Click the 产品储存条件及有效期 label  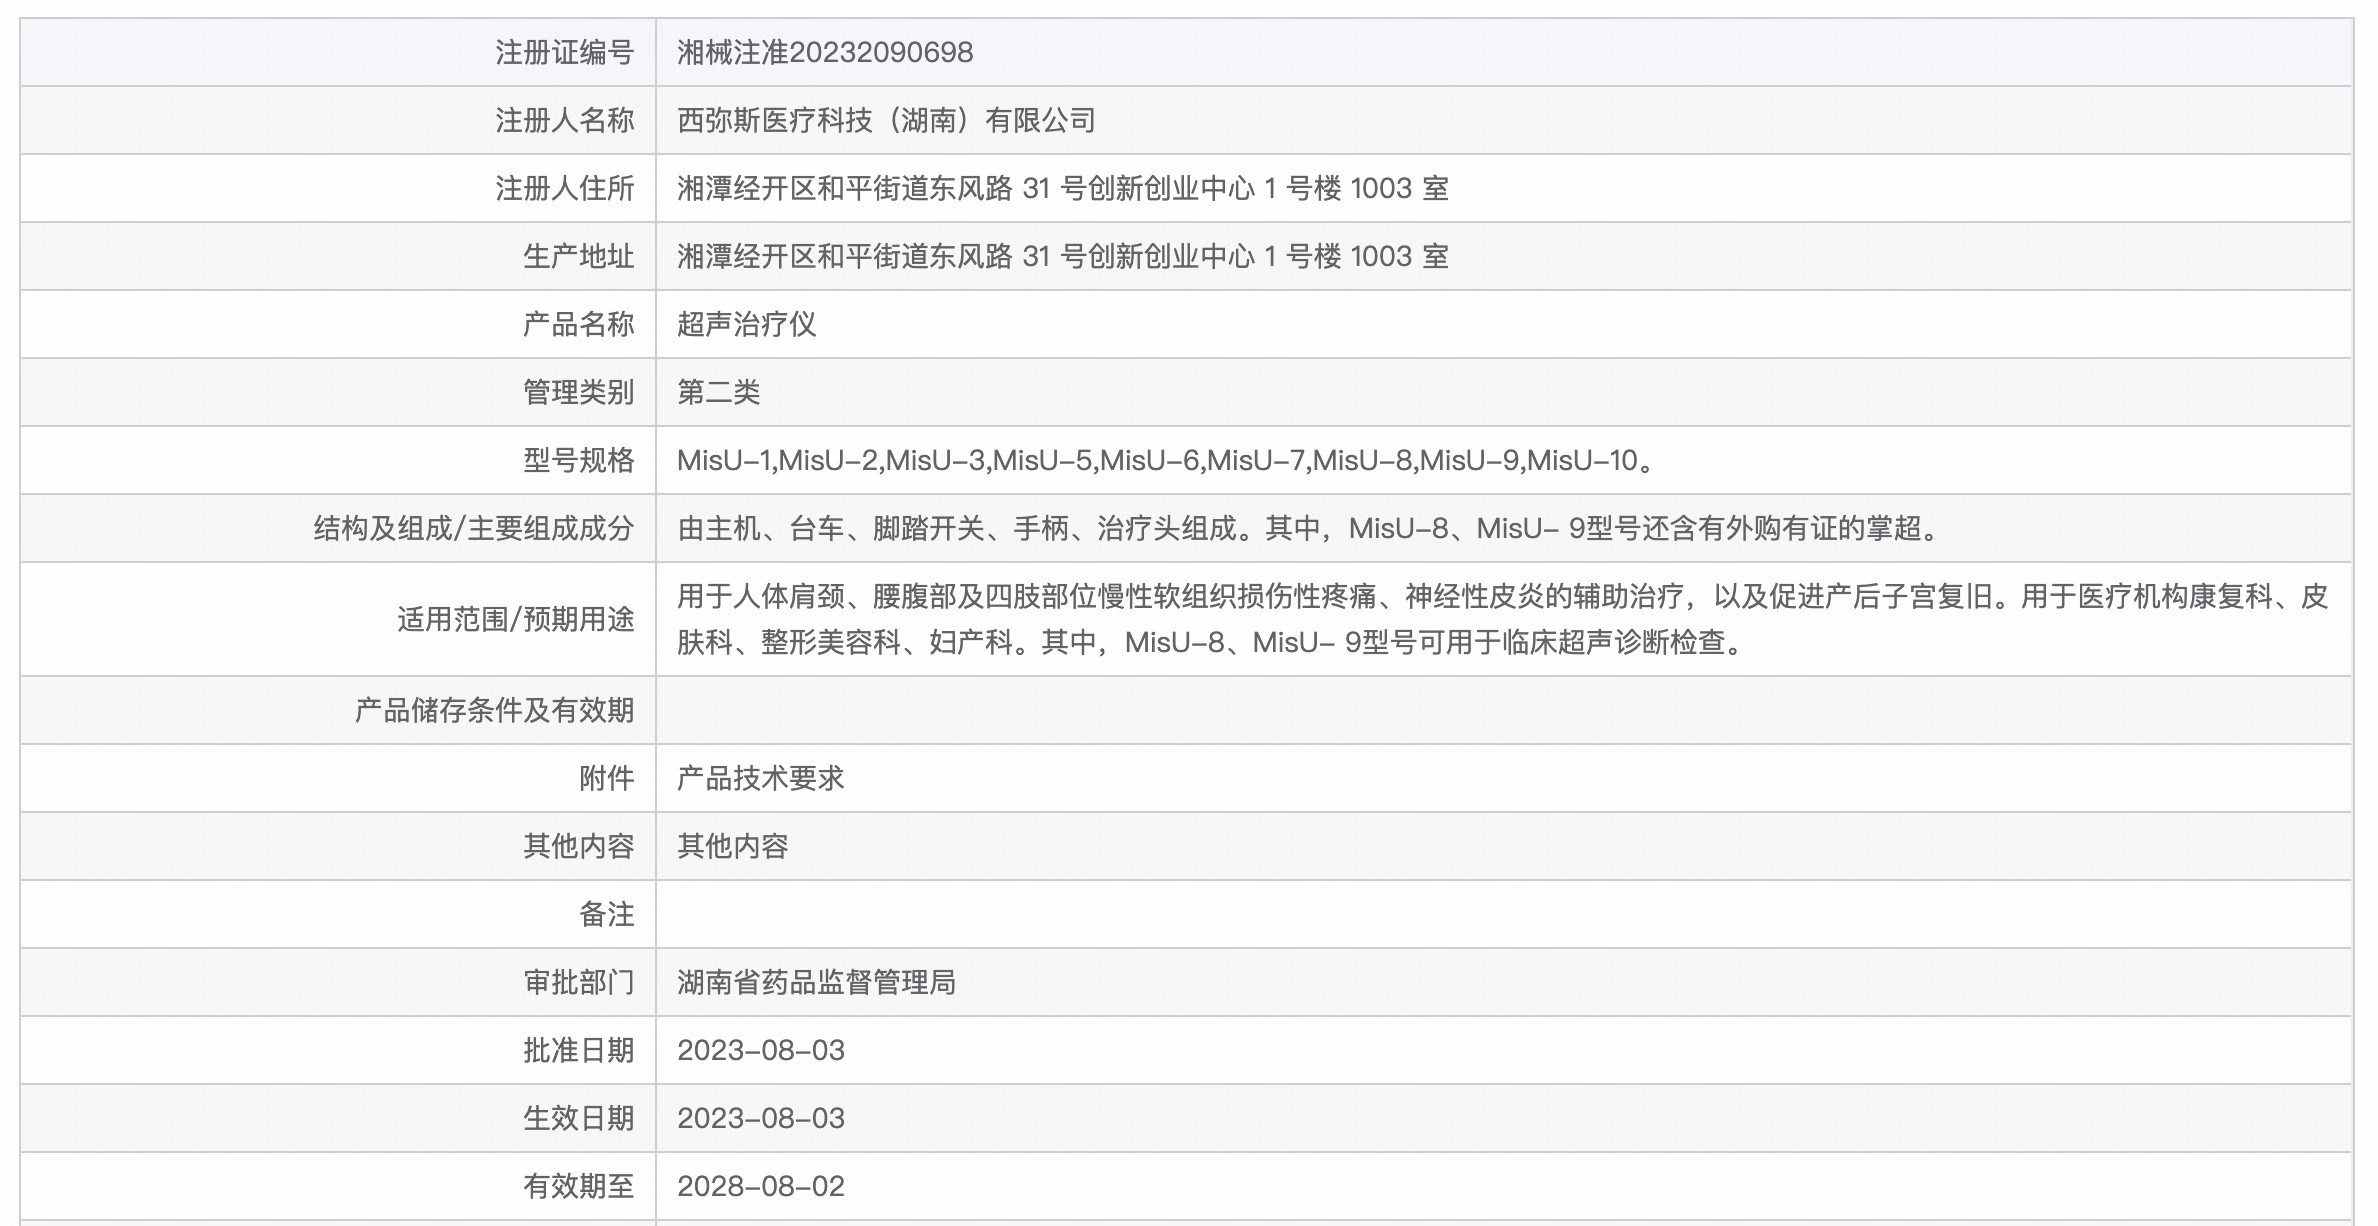(x=494, y=711)
